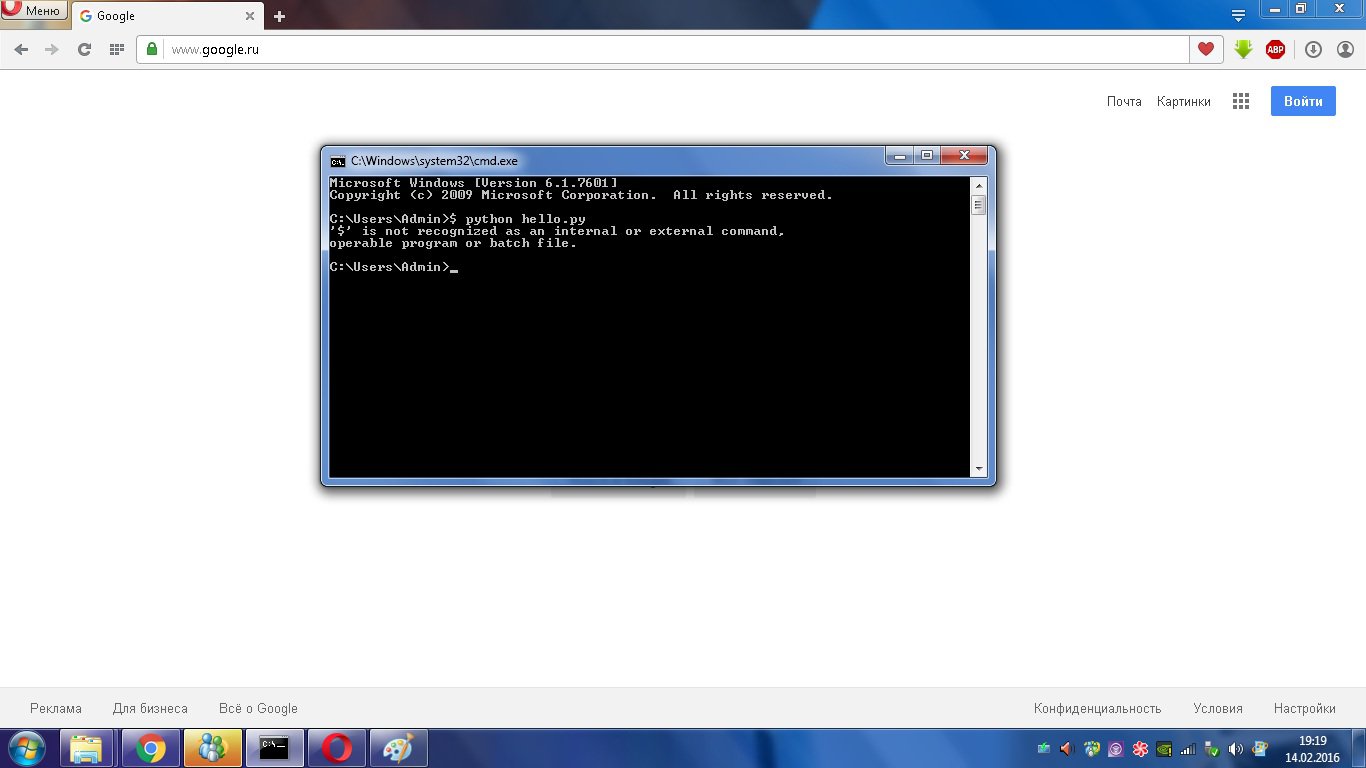The image size is (1366, 768).
Task: Click the cmd scrollbar up arrow
Action: [x=979, y=186]
